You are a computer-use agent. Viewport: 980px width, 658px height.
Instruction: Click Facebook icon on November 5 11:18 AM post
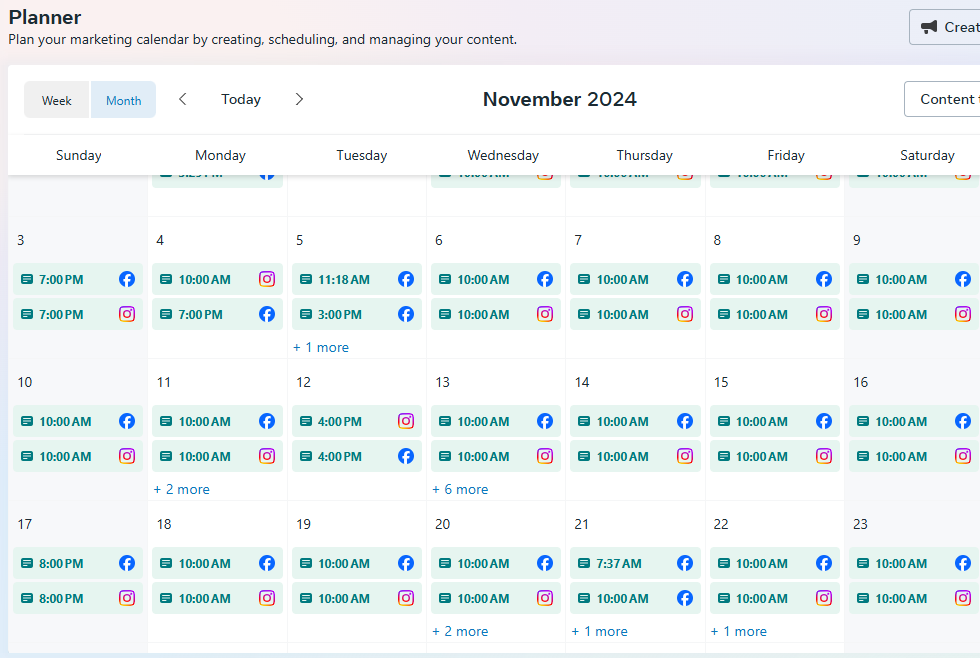click(x=406, y=279)
